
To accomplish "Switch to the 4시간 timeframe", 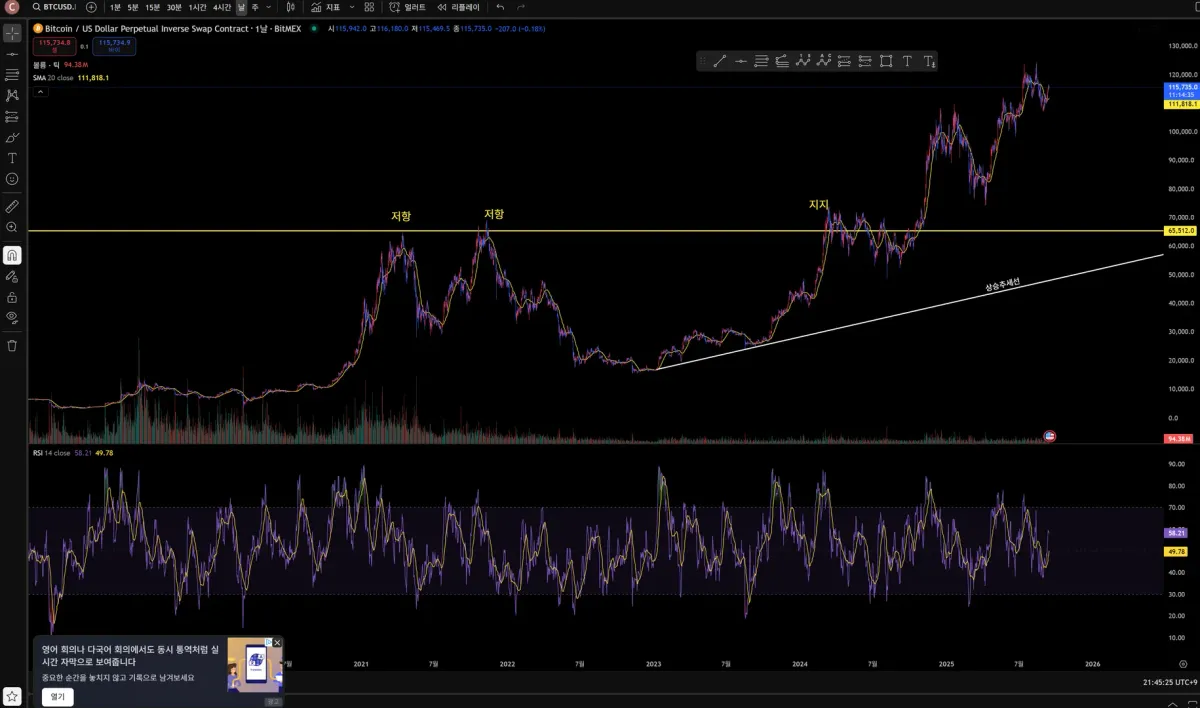I will 222,7.
